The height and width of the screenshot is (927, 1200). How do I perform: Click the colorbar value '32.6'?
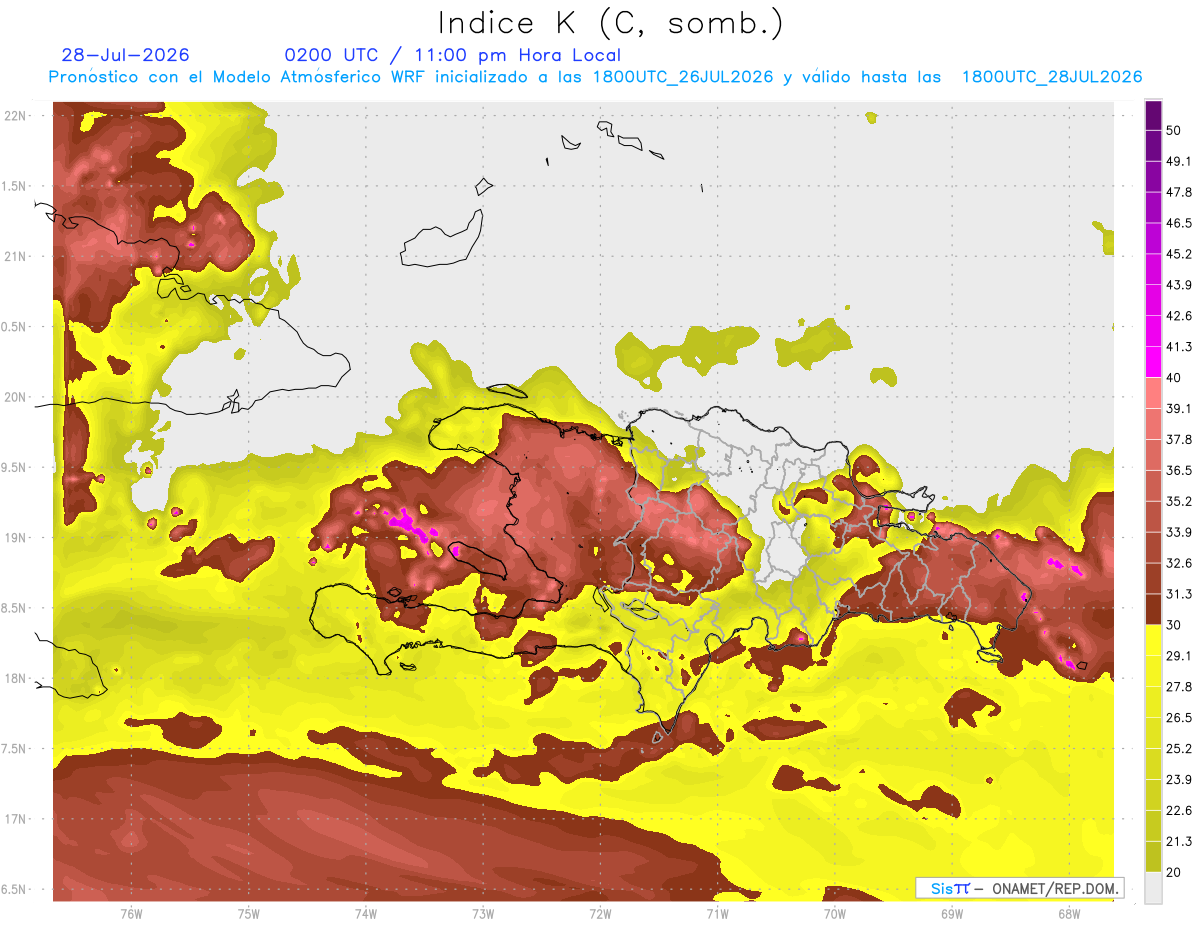click(1179, 563)
